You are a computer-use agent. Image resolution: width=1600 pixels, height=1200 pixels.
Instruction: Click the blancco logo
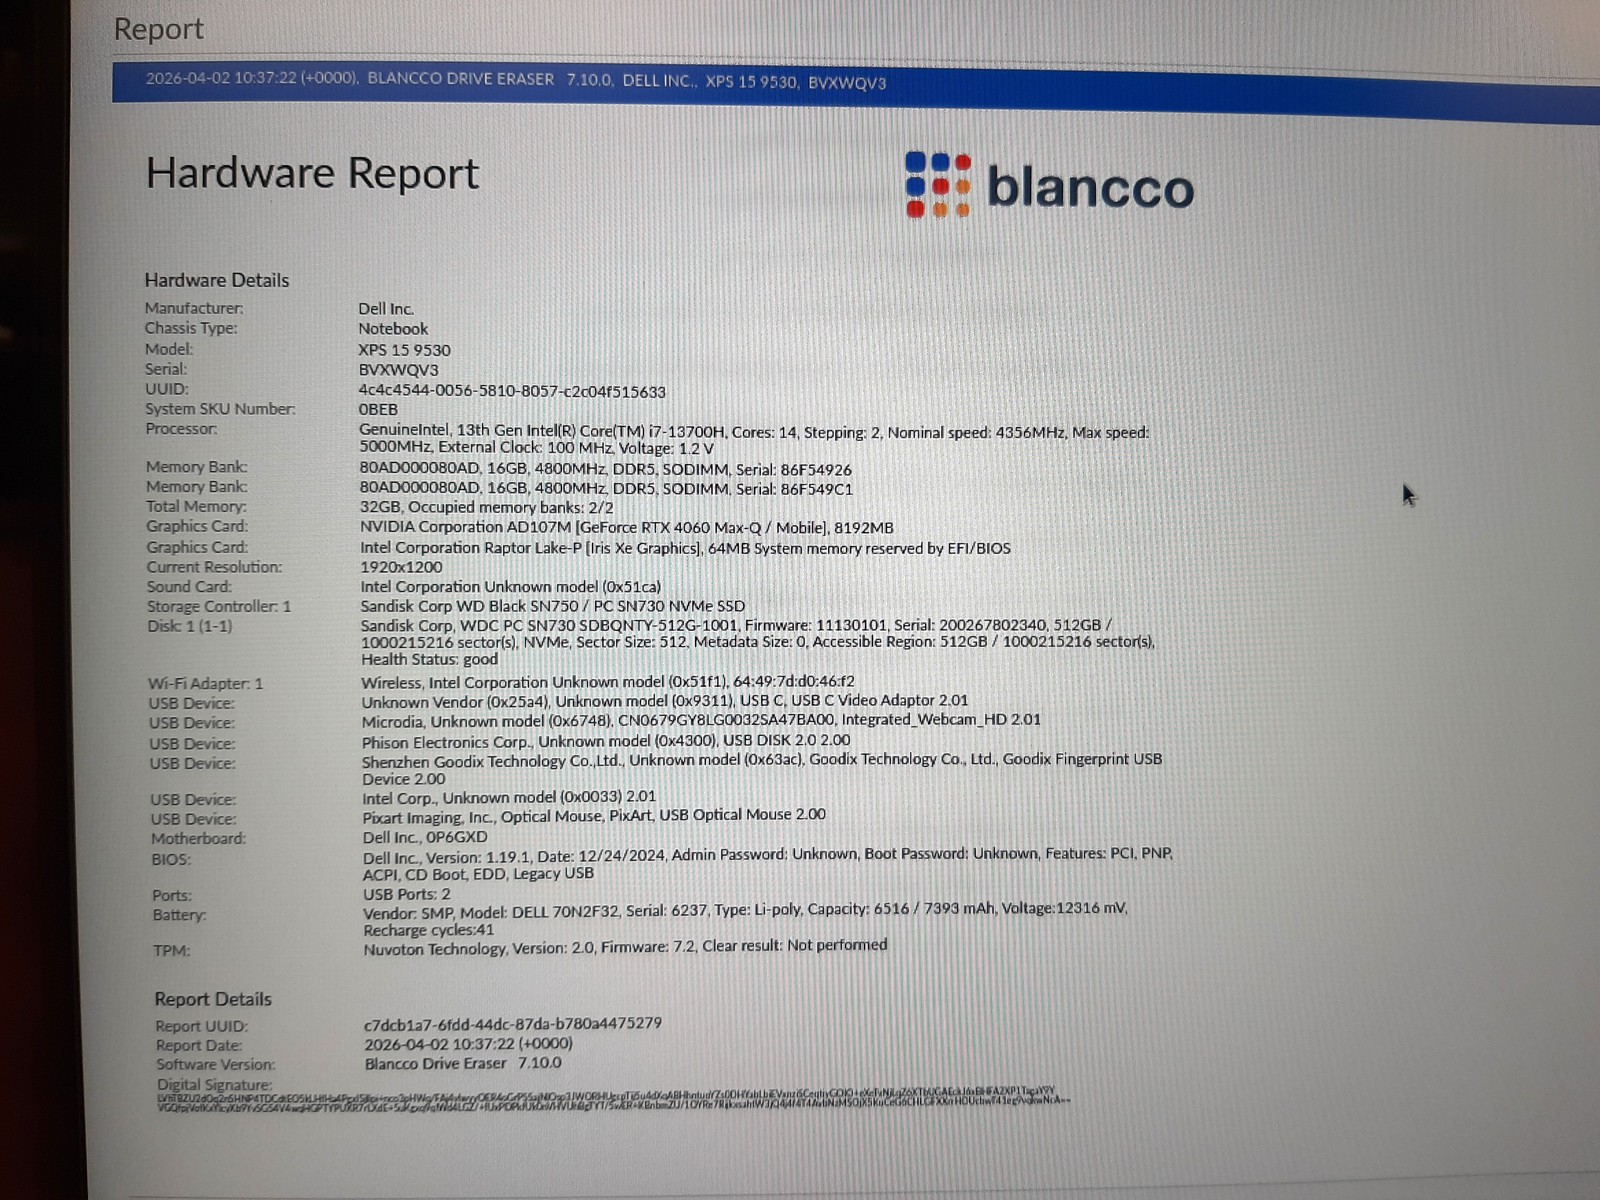pyautogui.click(x=1050, y=185)
